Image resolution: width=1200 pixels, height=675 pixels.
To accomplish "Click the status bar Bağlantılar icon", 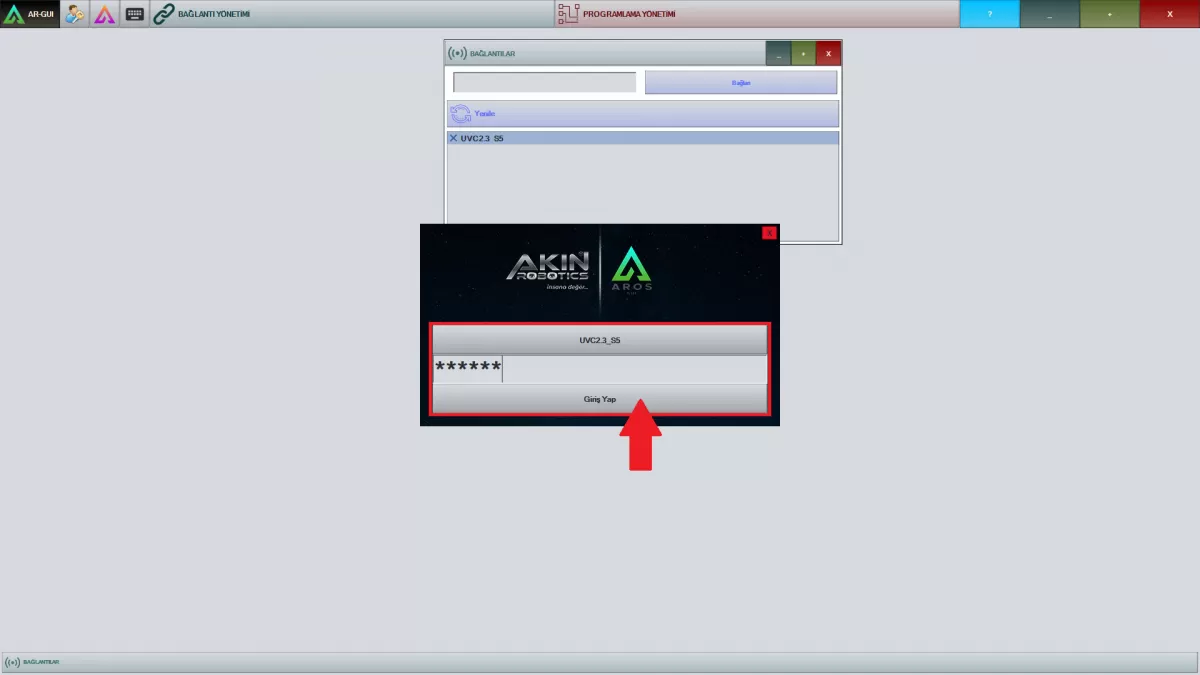I will (12, 663).
